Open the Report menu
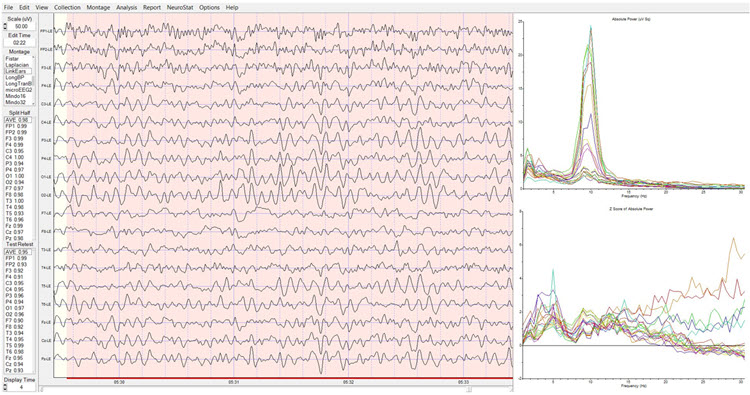This screenshot has height=395, width=750. tap(152, 8)
